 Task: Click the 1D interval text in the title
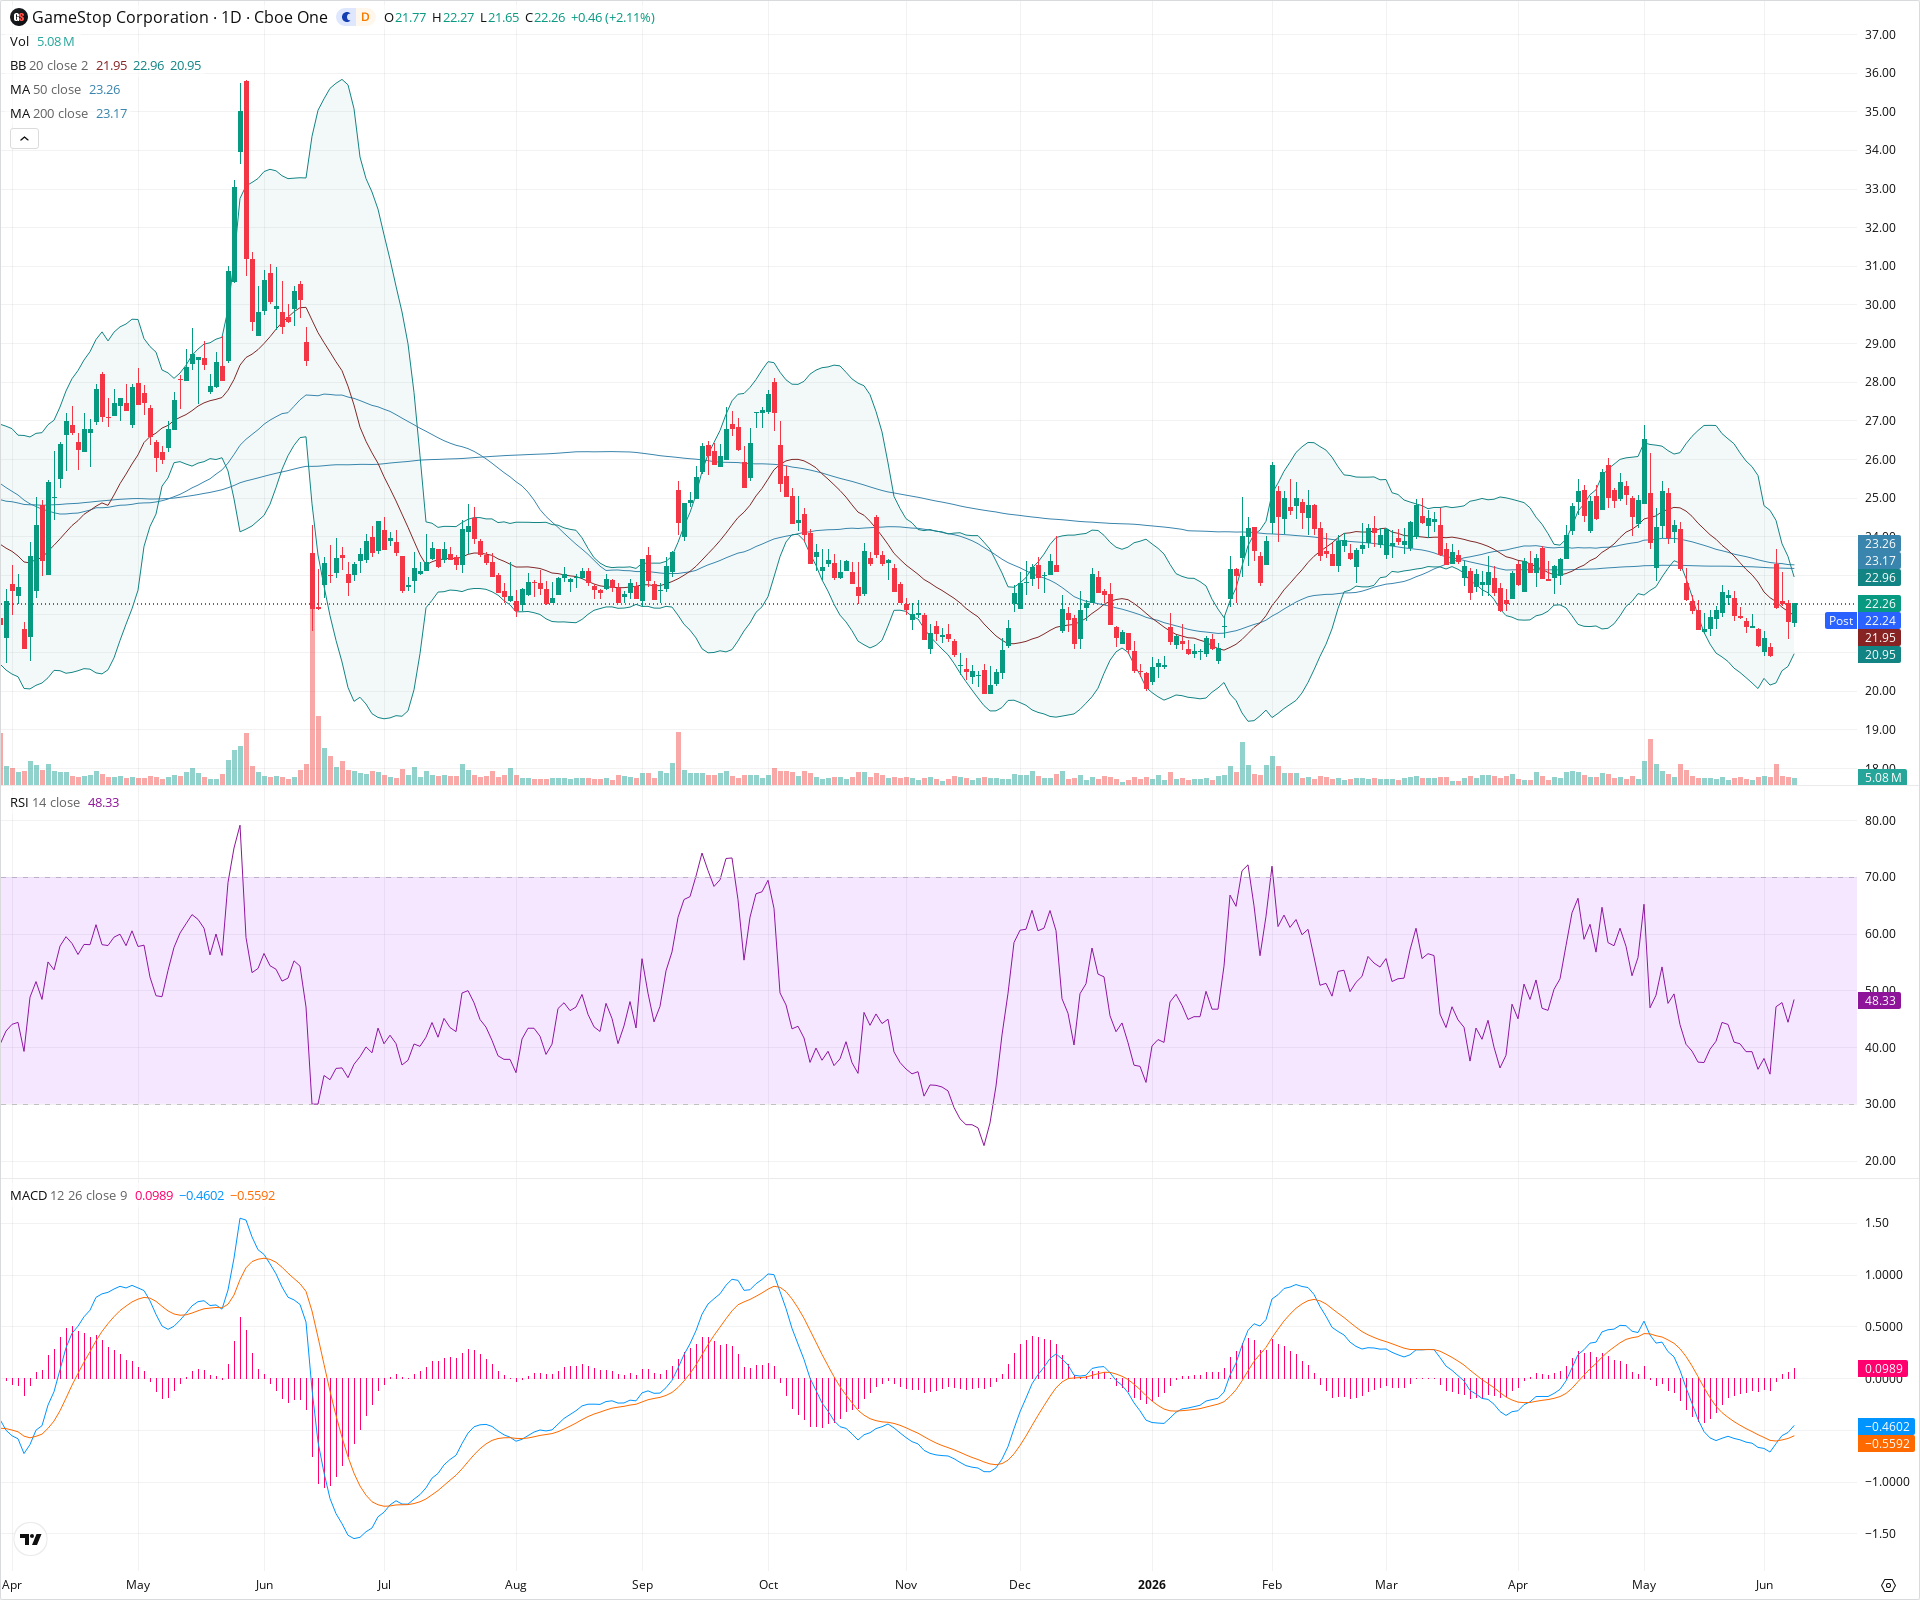231,17
